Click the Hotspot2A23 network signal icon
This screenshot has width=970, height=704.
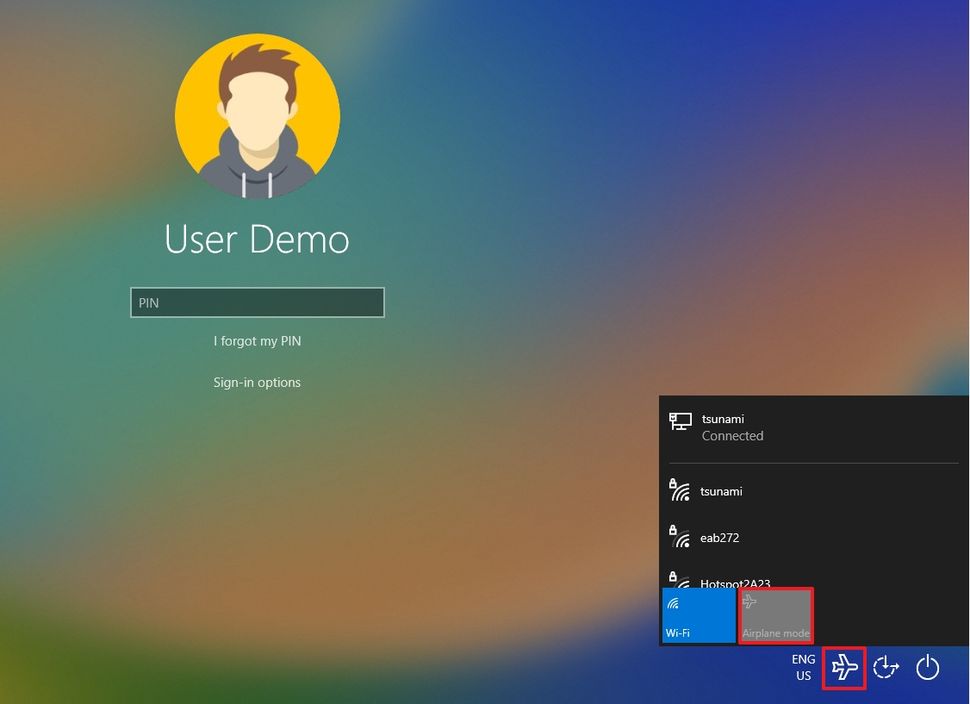[682, 583]
